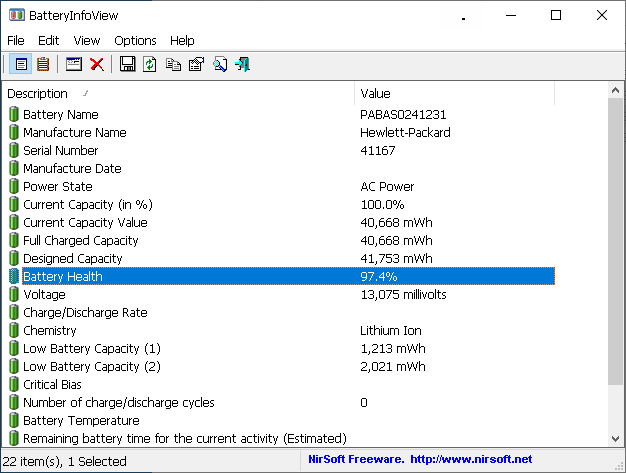The width and height of the screenshot is (626, 473).
Task: Click the Find magnifier icon
Action: (x=219, y=65)
